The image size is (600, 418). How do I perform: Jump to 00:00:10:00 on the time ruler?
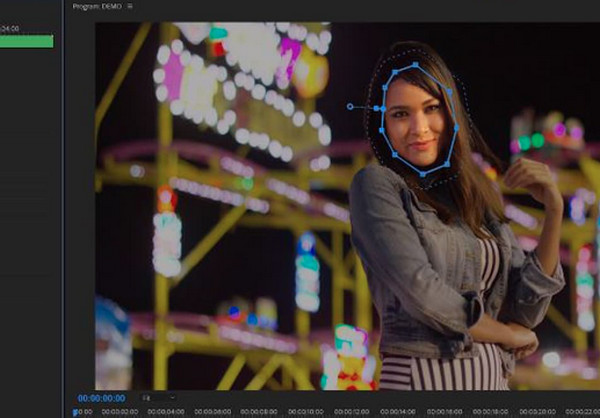pos(305,412)
